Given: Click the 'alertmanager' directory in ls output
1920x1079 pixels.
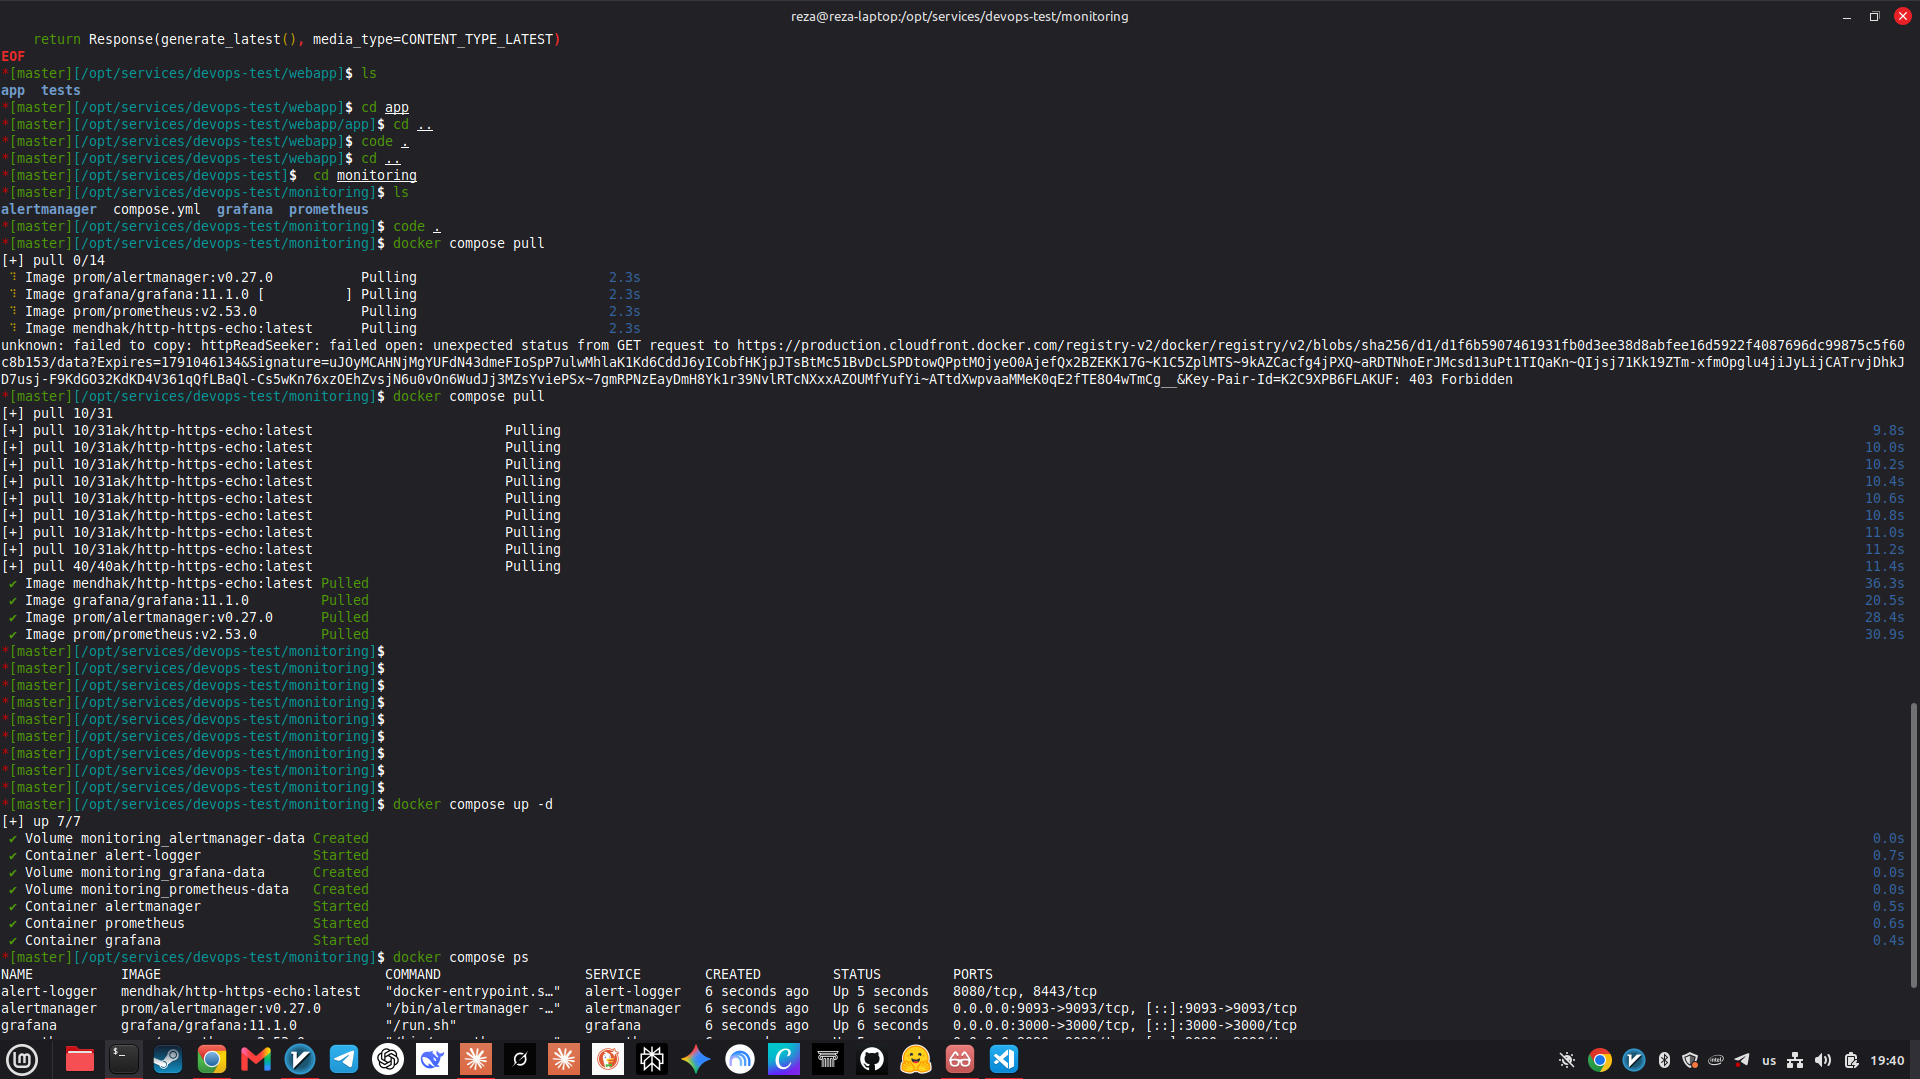Looking at the screenshot, I should 48,209.
